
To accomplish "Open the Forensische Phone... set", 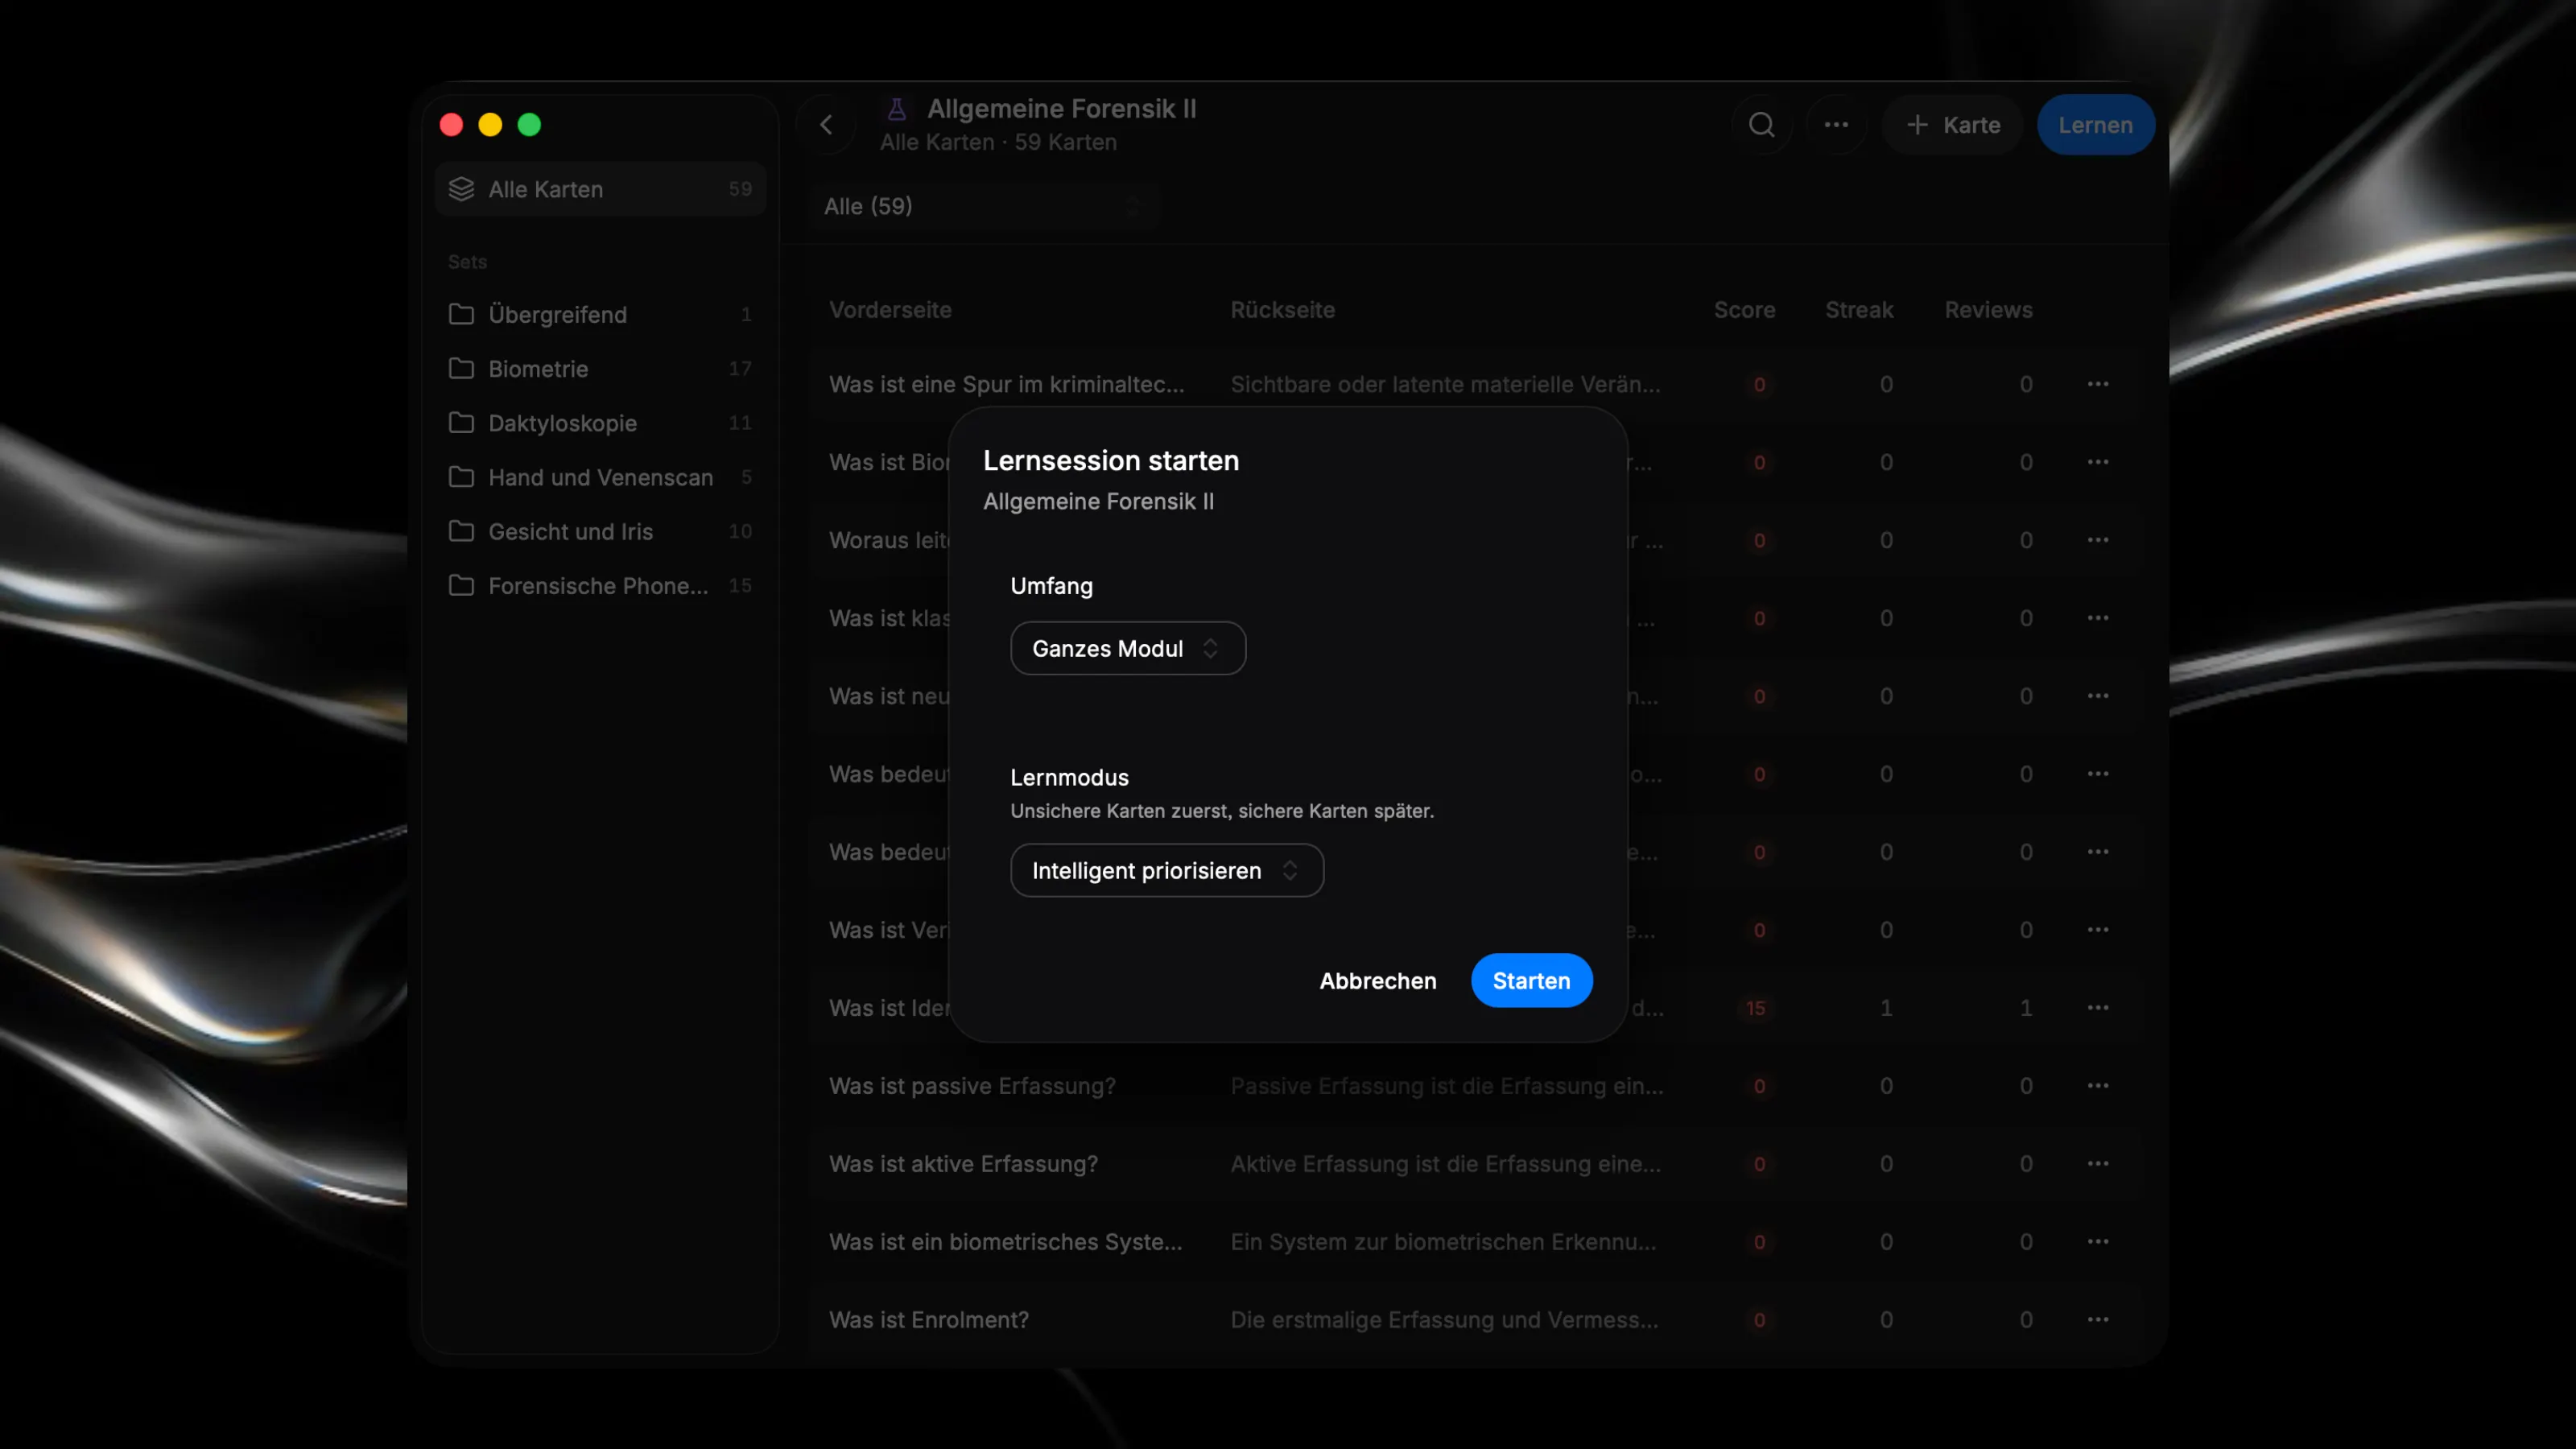I will coord(600,585).
